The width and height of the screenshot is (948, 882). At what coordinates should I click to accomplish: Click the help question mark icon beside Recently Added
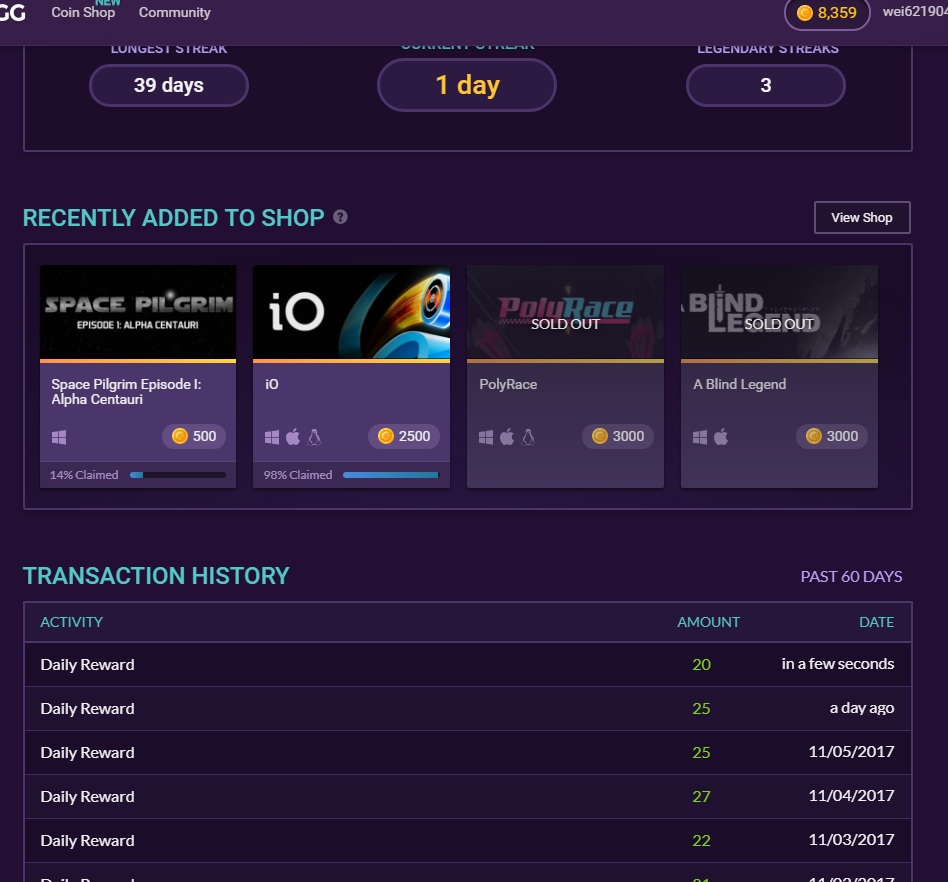coord(340,217)
